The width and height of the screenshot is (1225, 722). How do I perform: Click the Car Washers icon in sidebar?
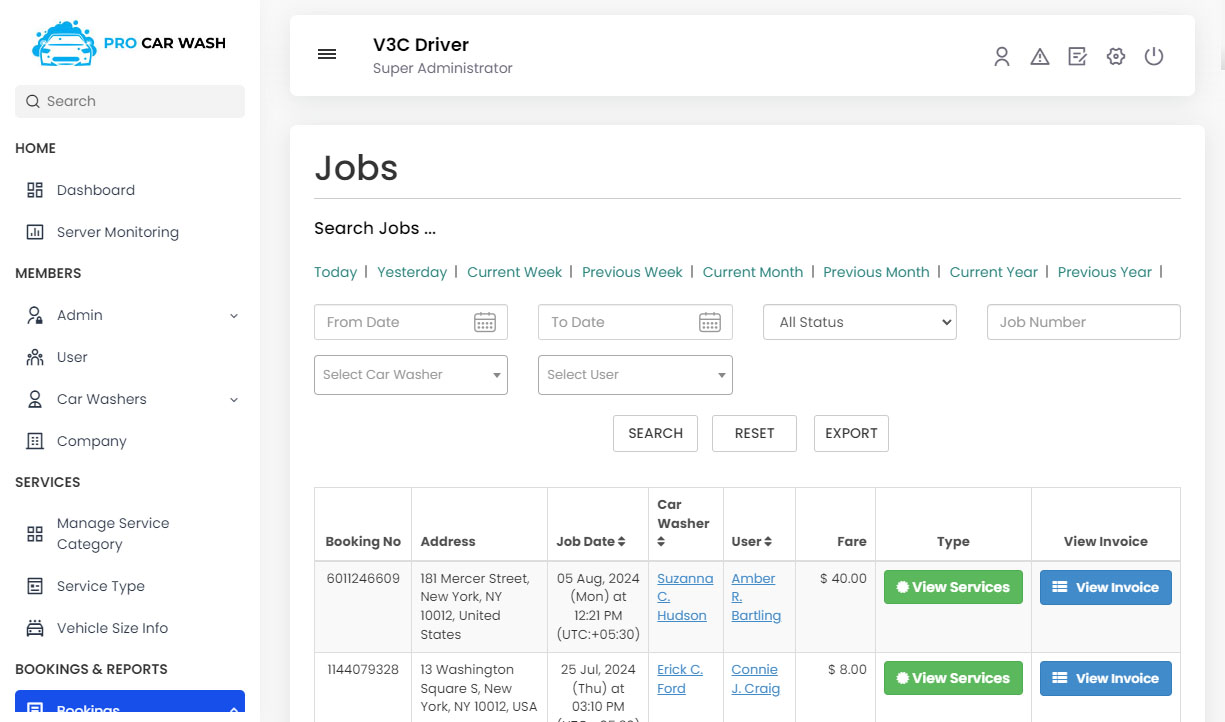tap(35, 399)
